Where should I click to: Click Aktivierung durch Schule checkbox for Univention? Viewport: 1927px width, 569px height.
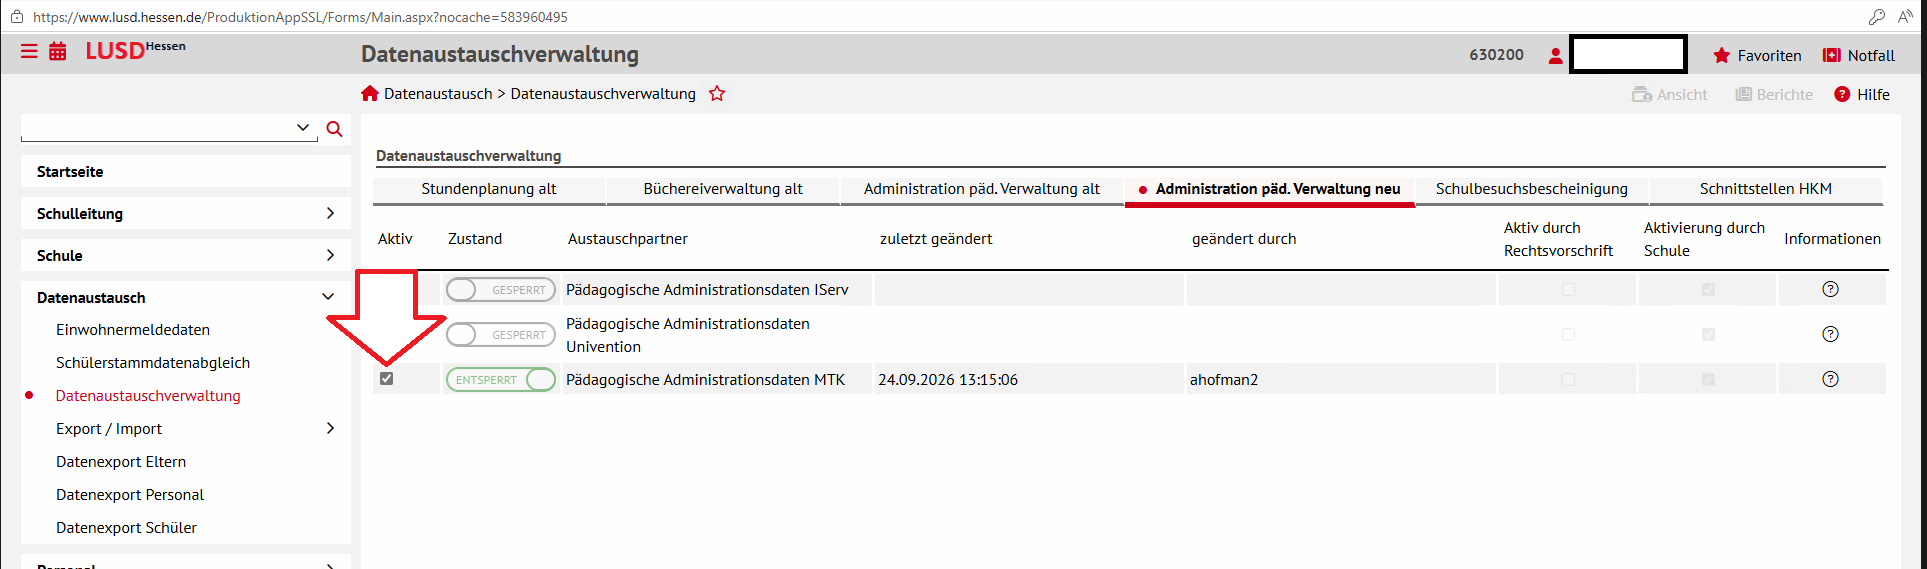tap(1708, 335)
